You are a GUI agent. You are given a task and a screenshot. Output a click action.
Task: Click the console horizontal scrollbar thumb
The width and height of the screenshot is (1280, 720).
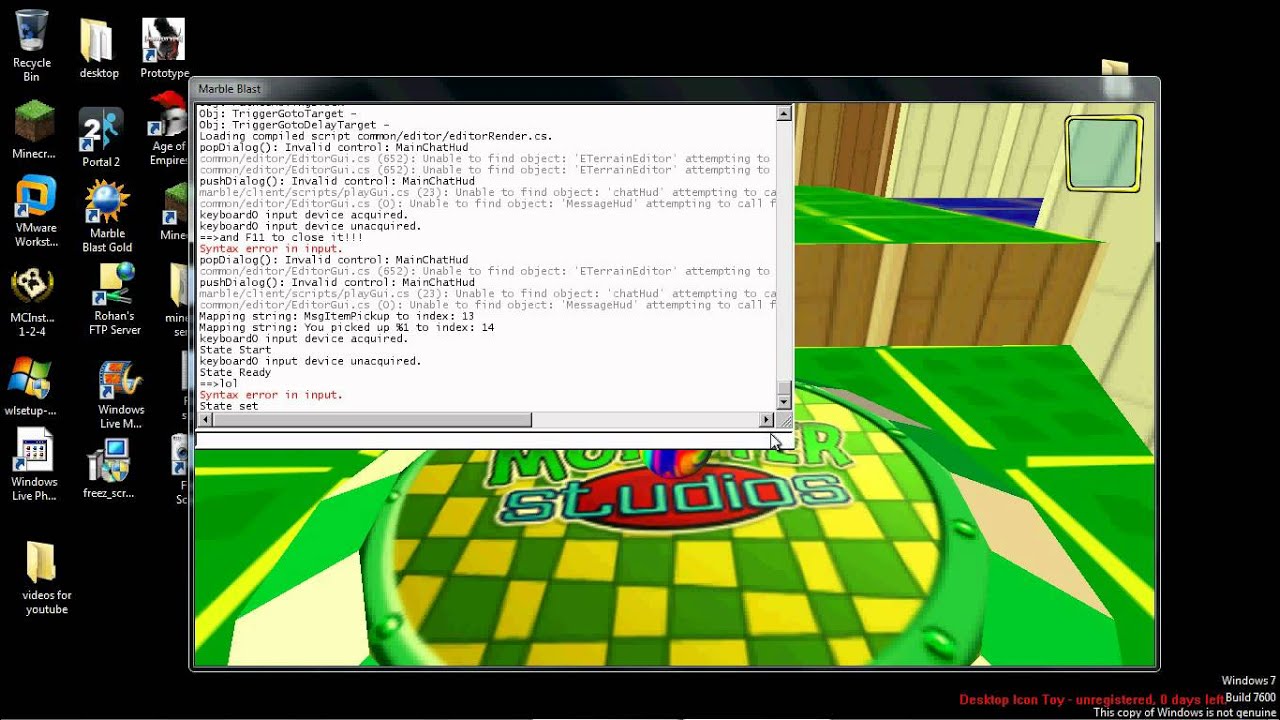coord(371,420)
